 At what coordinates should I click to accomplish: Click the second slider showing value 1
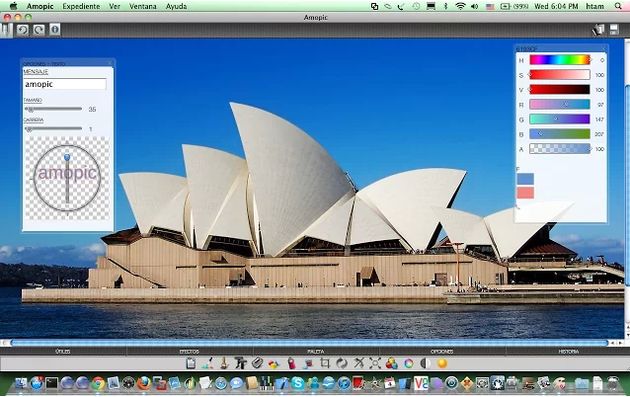(53, 129)
